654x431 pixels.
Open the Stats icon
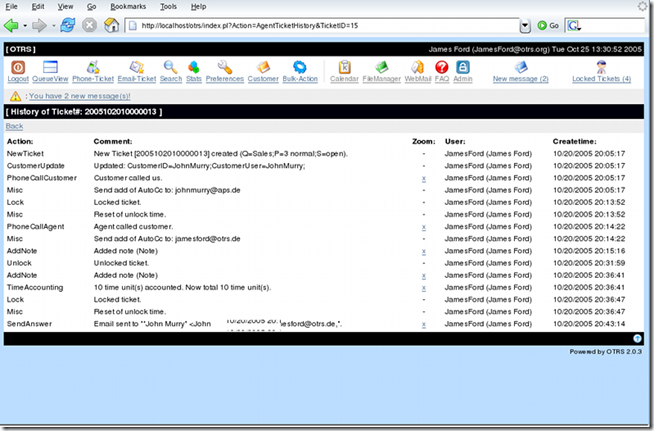click(193, 67)
